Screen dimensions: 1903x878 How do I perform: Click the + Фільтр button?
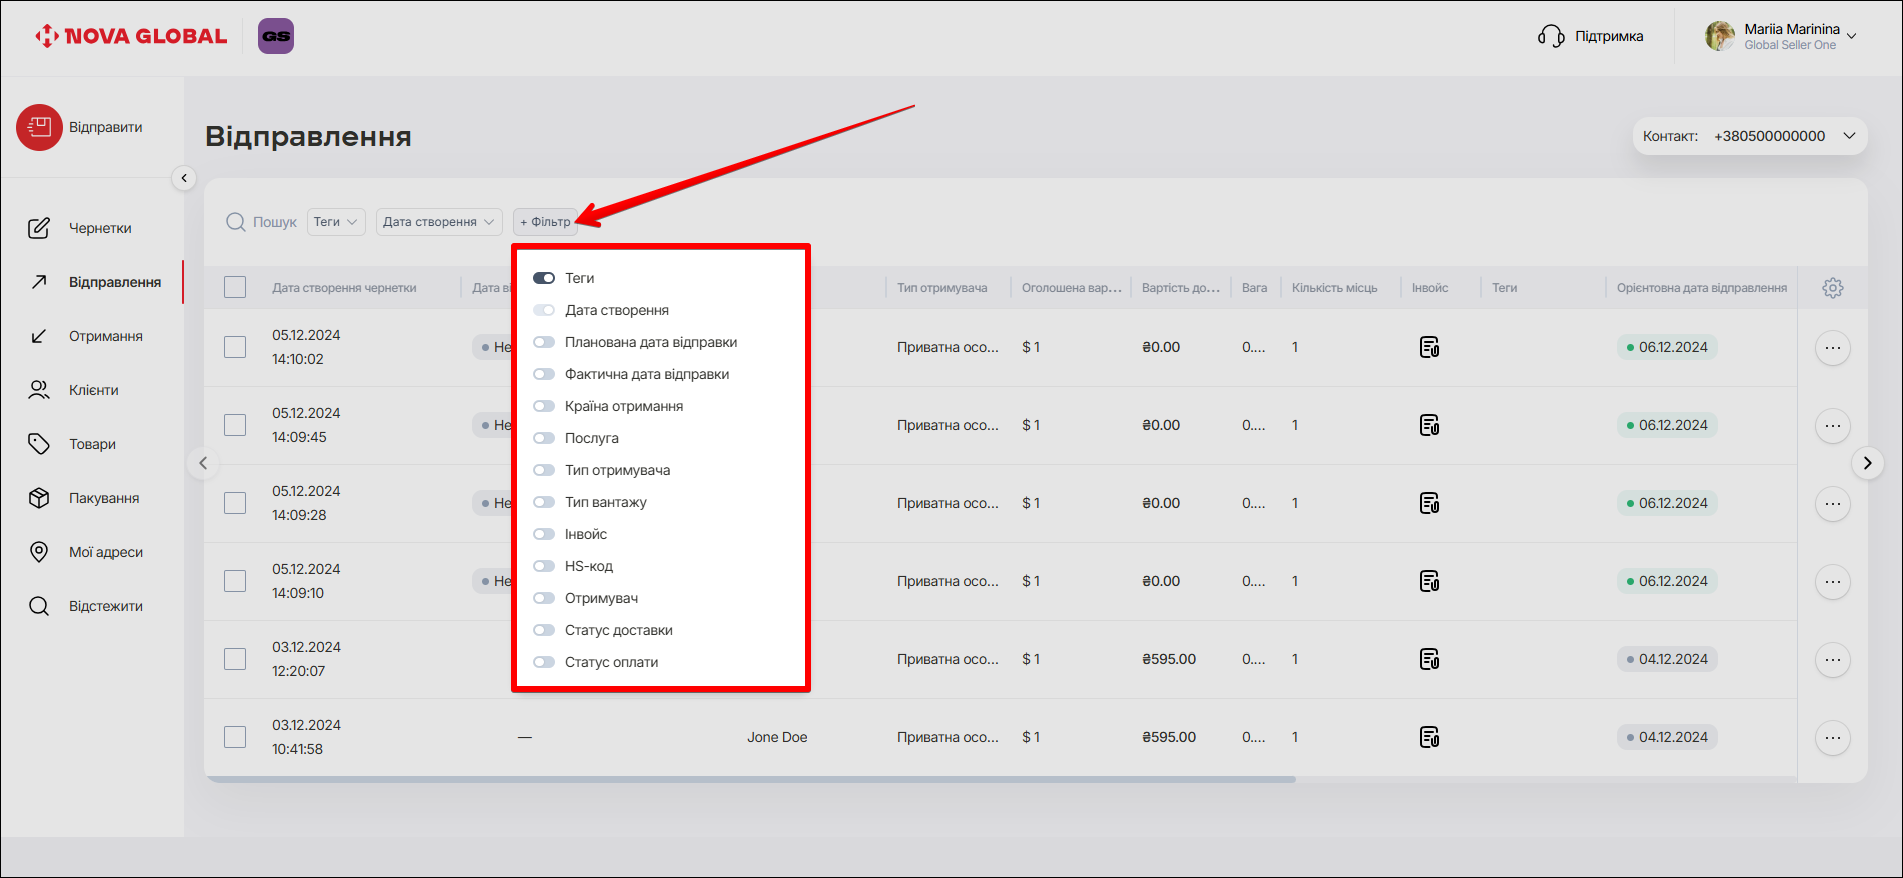545,222
